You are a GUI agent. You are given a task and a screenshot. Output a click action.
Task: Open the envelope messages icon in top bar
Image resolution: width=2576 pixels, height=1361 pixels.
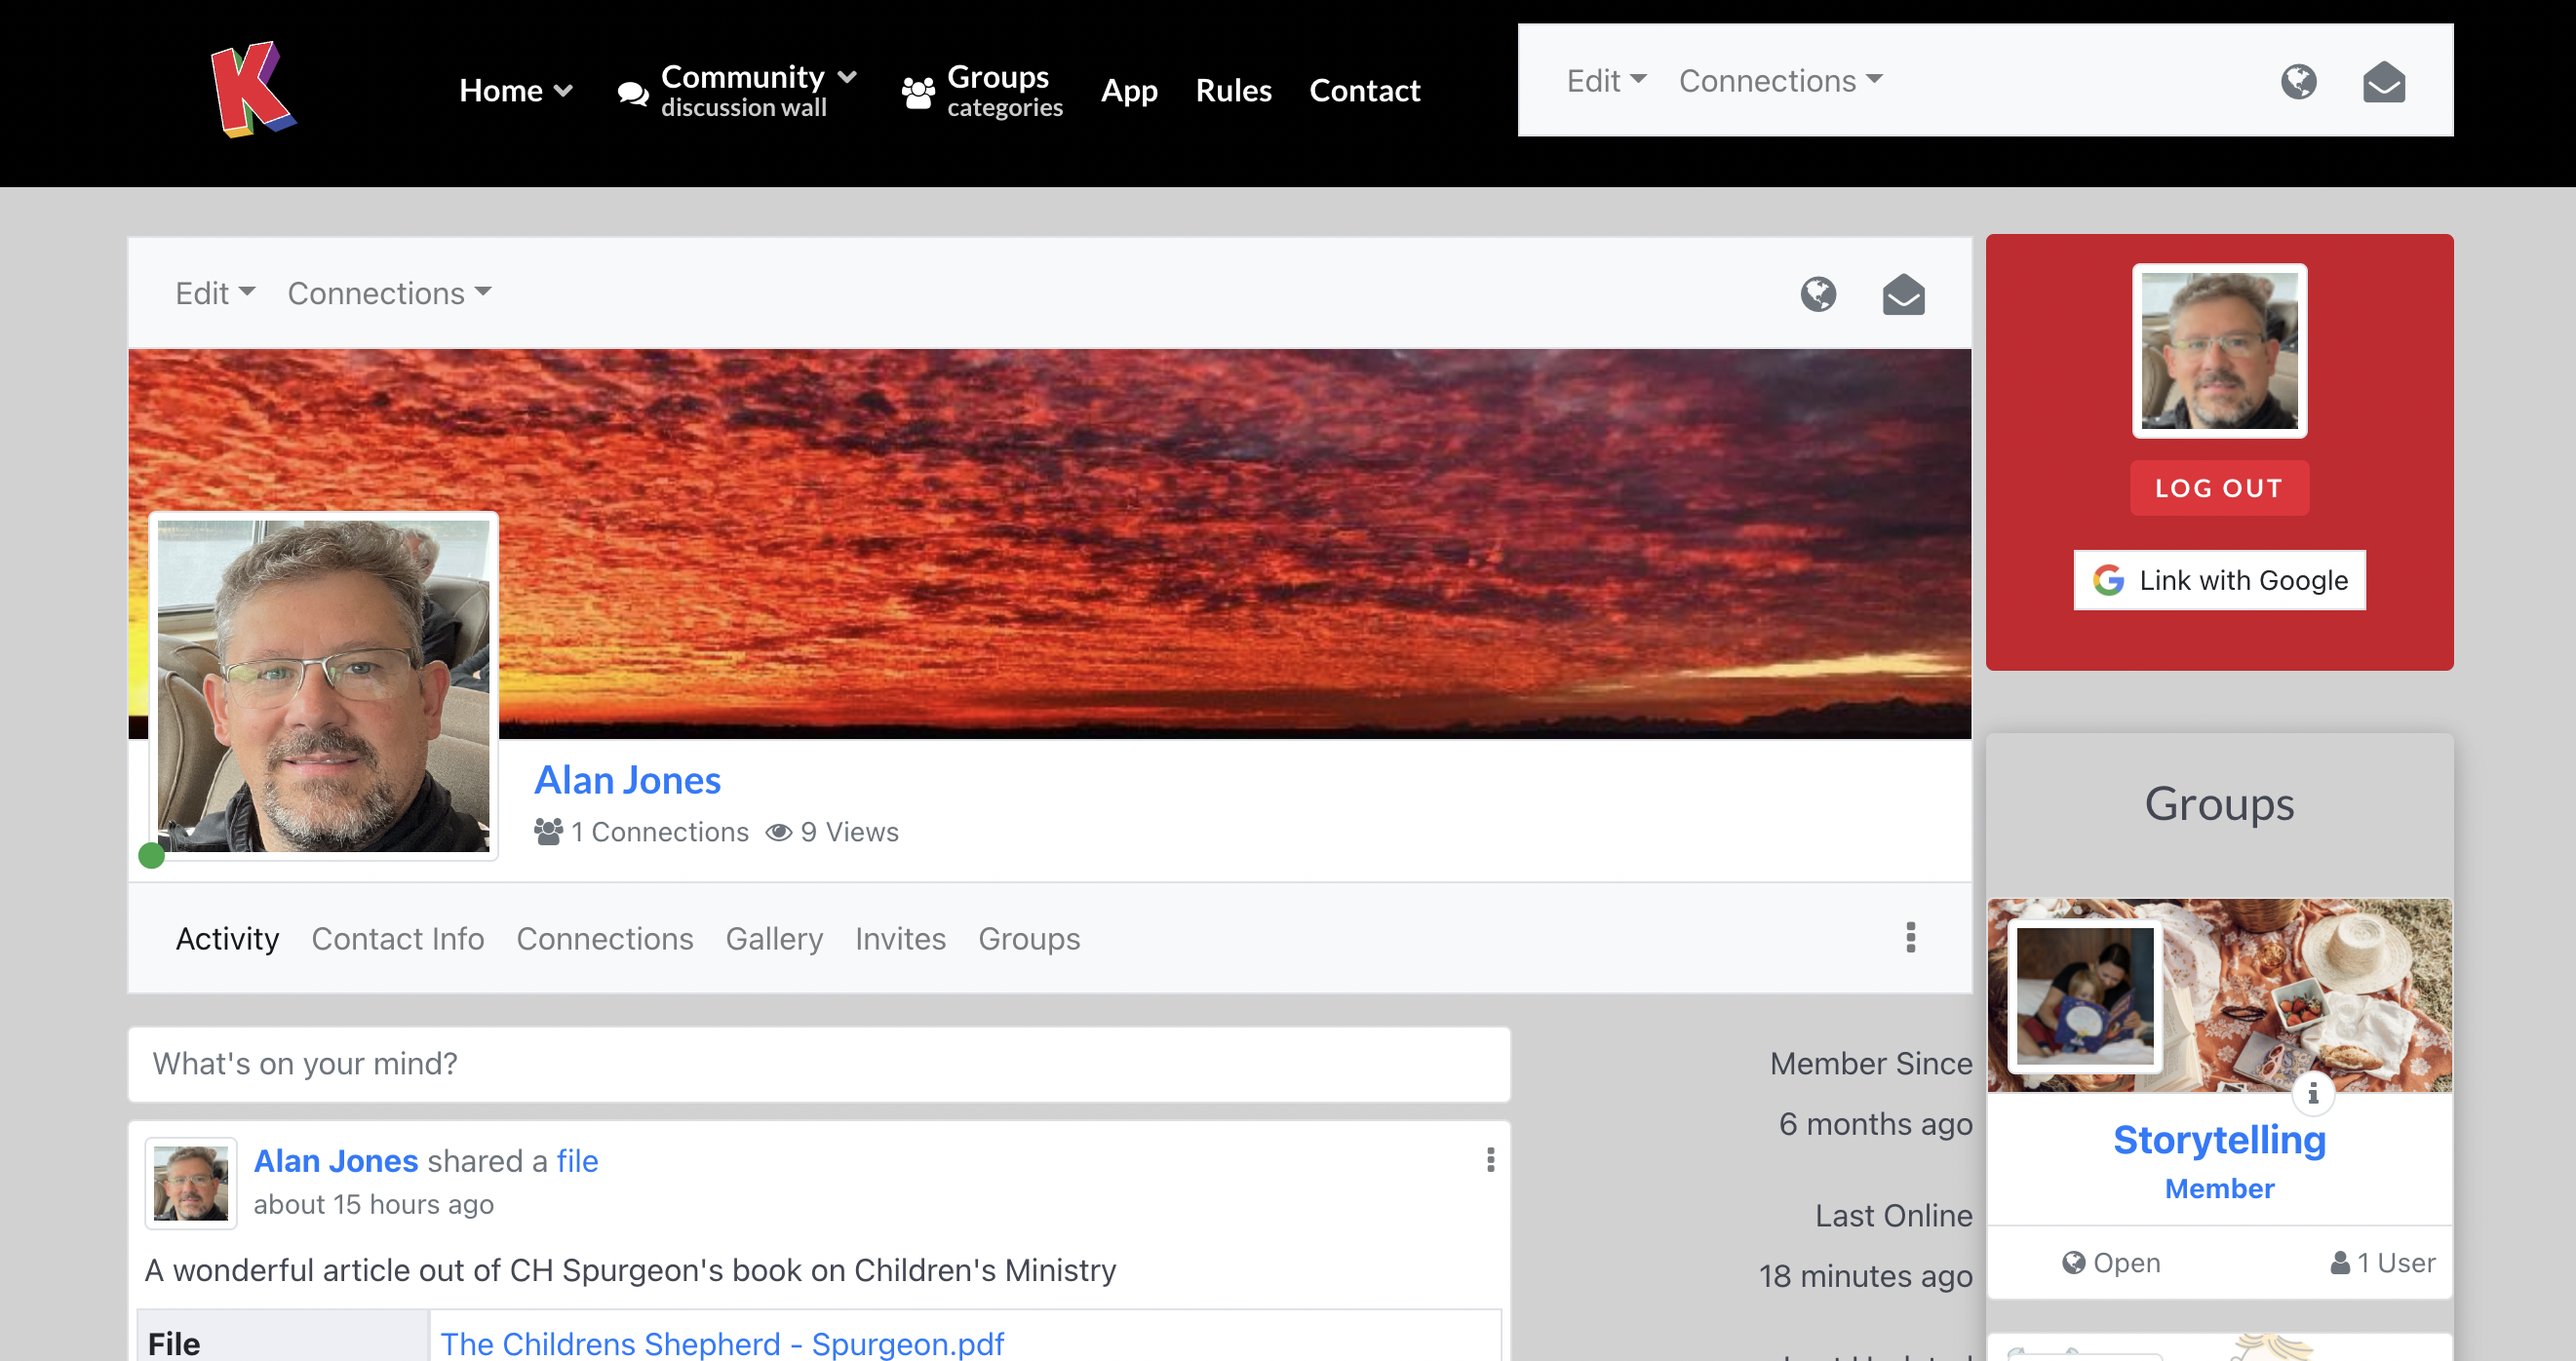(x=2383, y=82)
